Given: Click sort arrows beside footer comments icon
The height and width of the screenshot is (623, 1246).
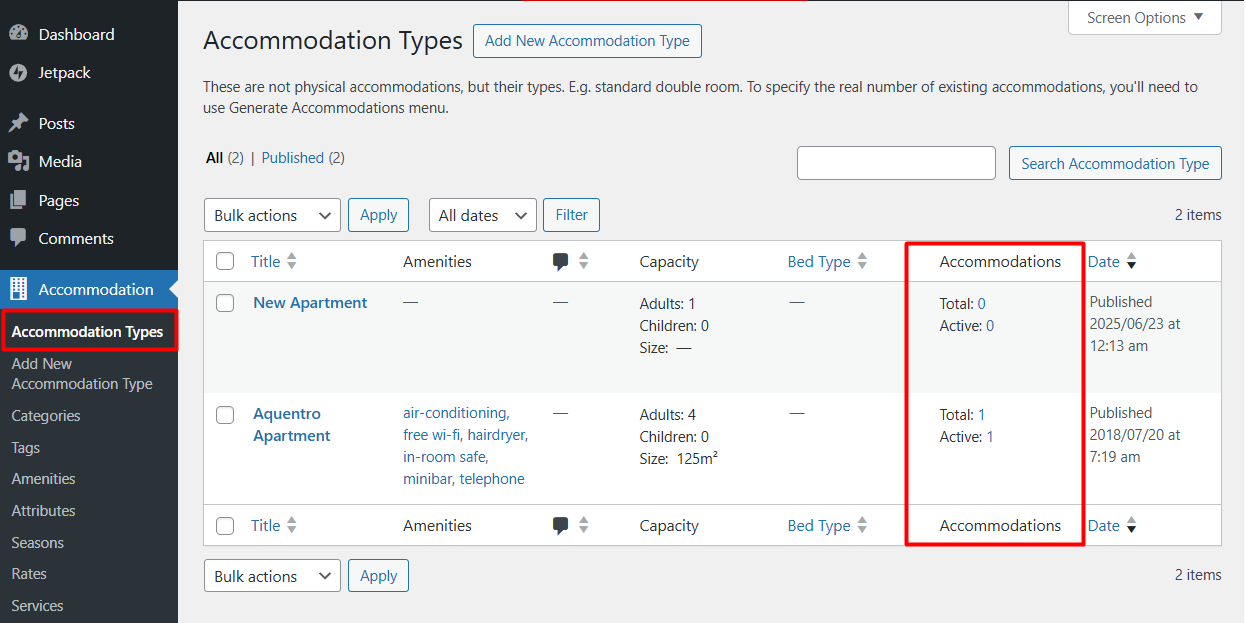Looking at the screenshot, I should [x=583, y=525].
